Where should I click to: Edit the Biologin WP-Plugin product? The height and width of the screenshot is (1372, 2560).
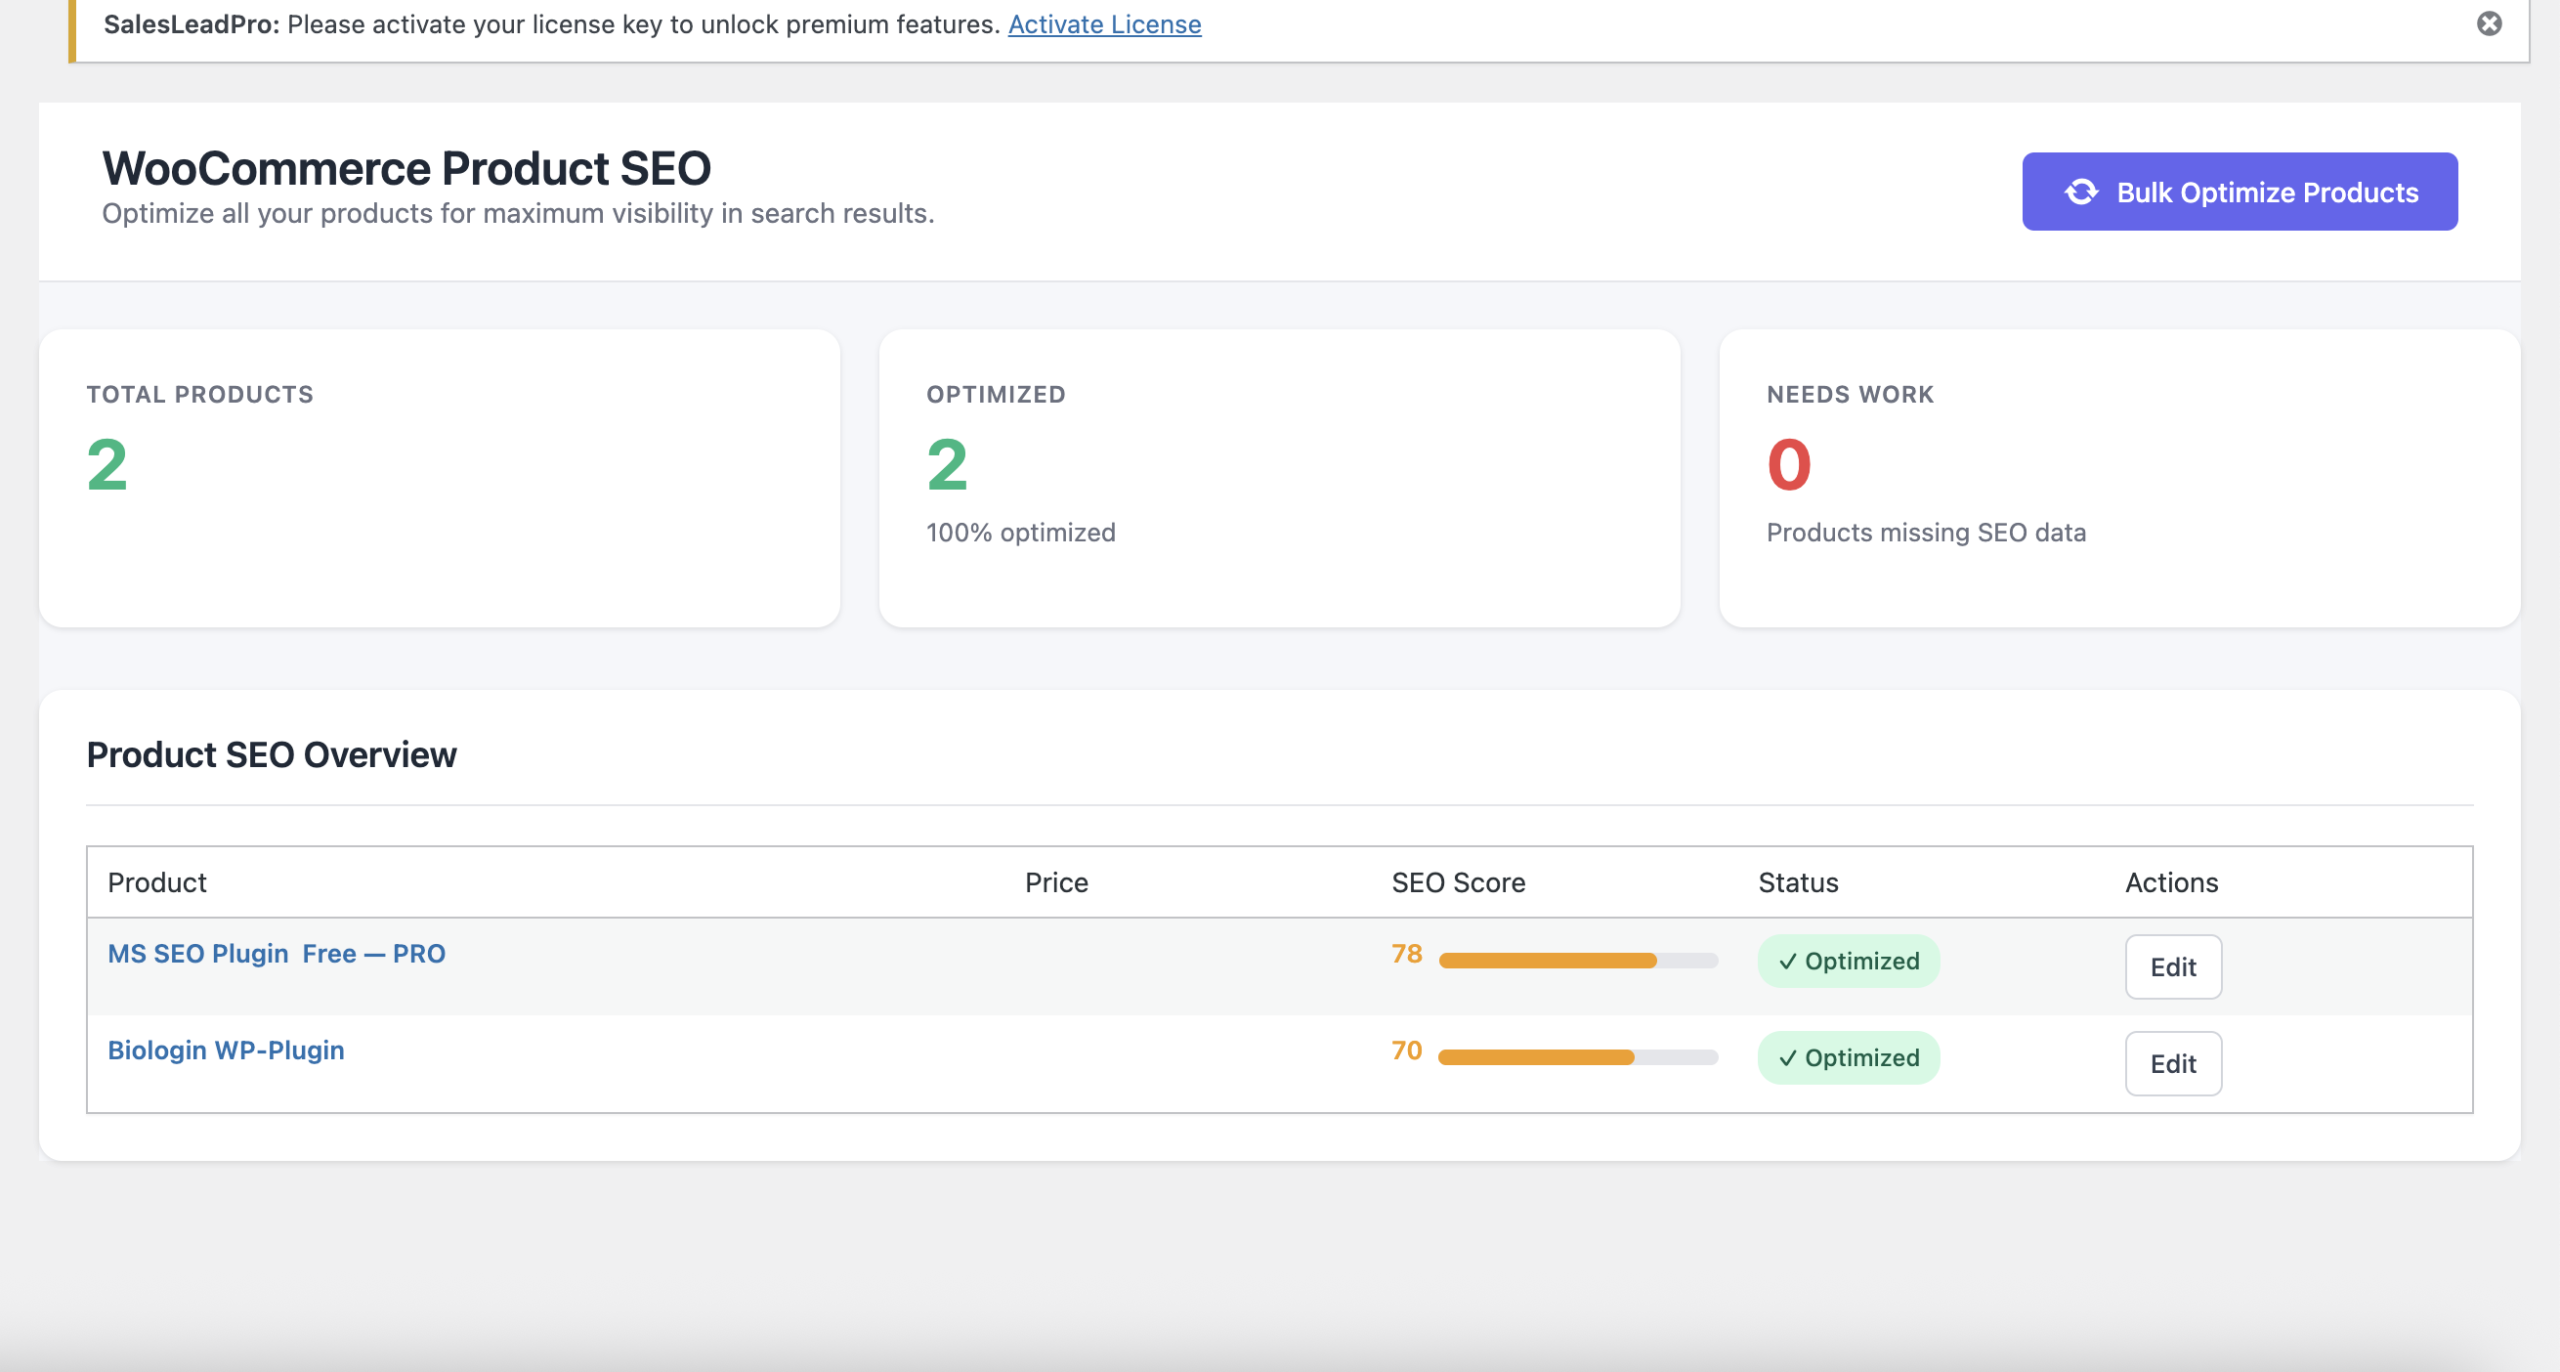point(2172,1064)
